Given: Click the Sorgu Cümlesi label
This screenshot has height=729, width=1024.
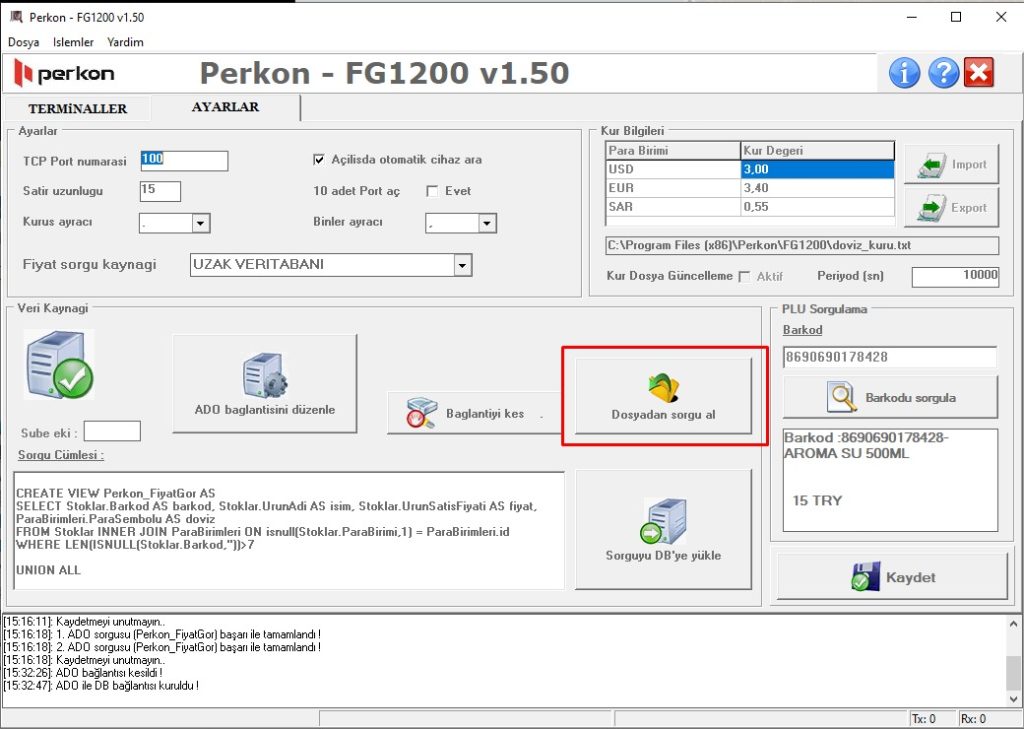Looking at the screenshot, I should coord(61,455).
